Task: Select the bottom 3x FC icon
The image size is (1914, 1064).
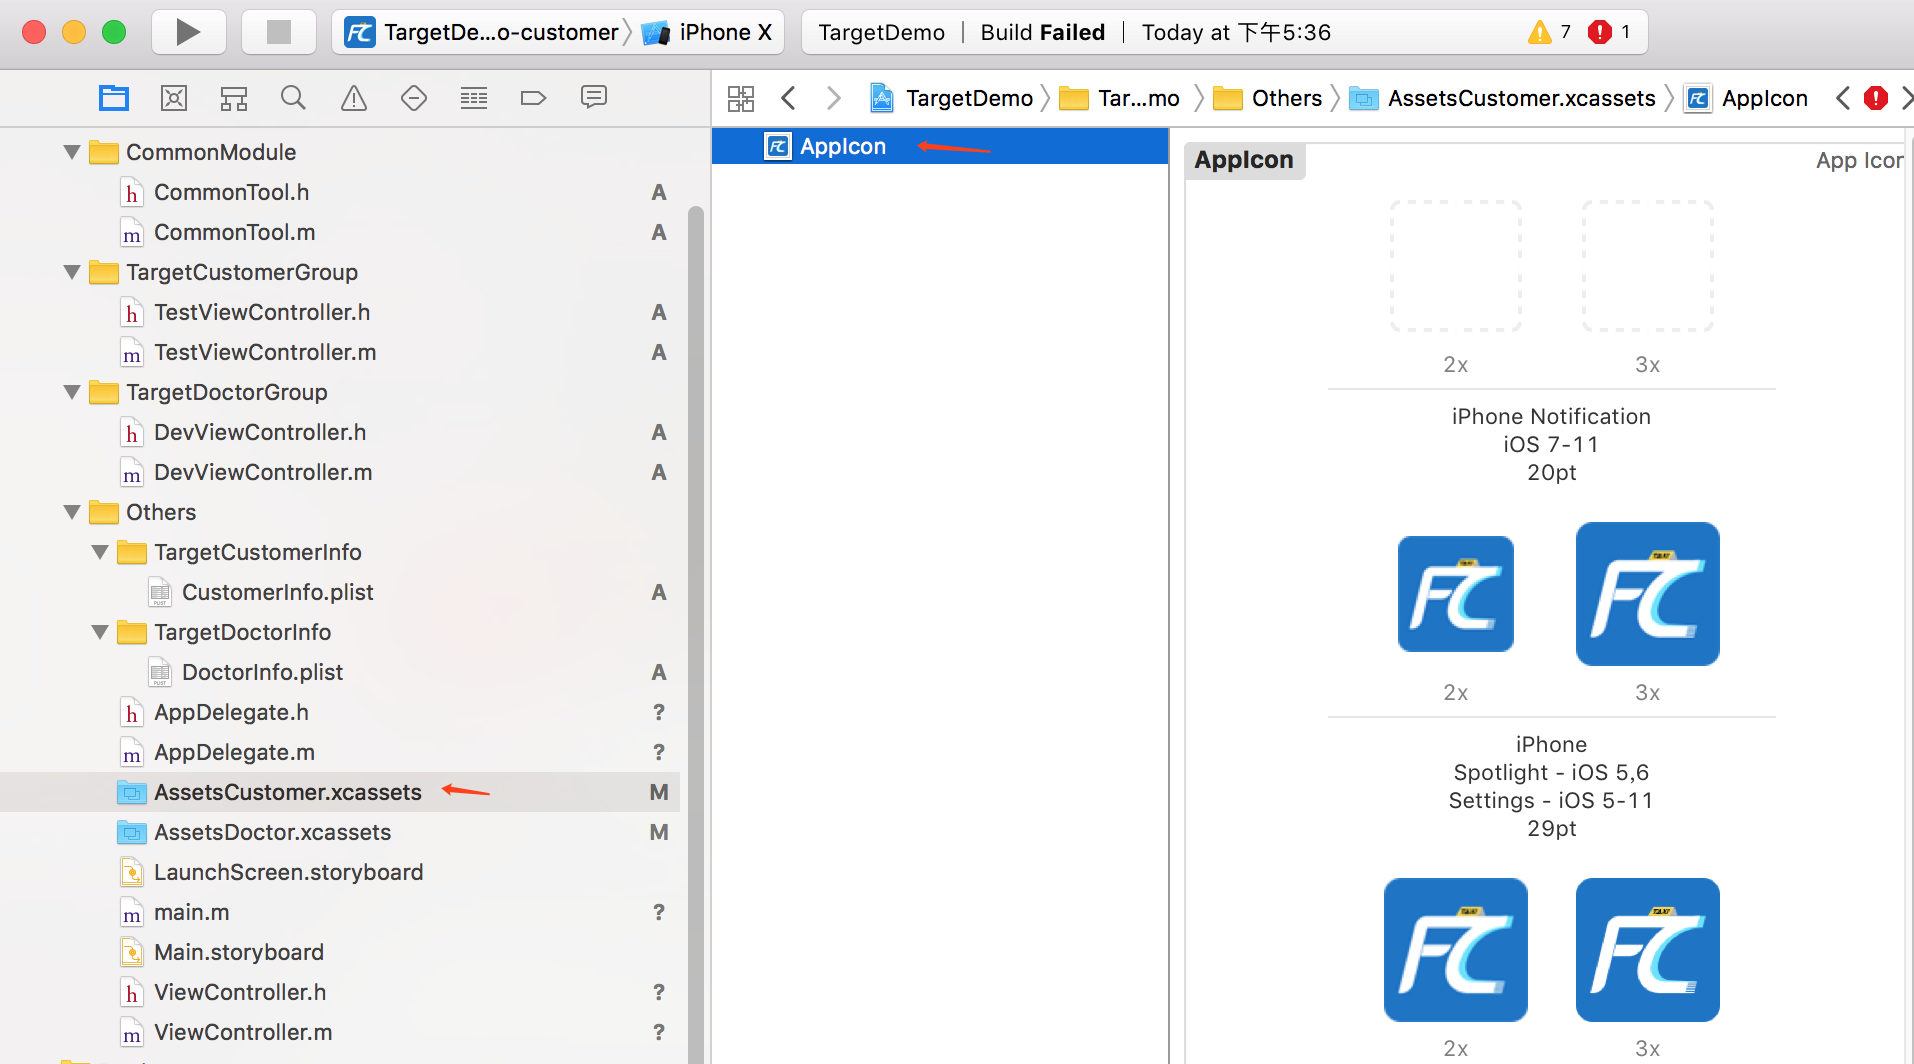Action: click(x=1647, y=950)
